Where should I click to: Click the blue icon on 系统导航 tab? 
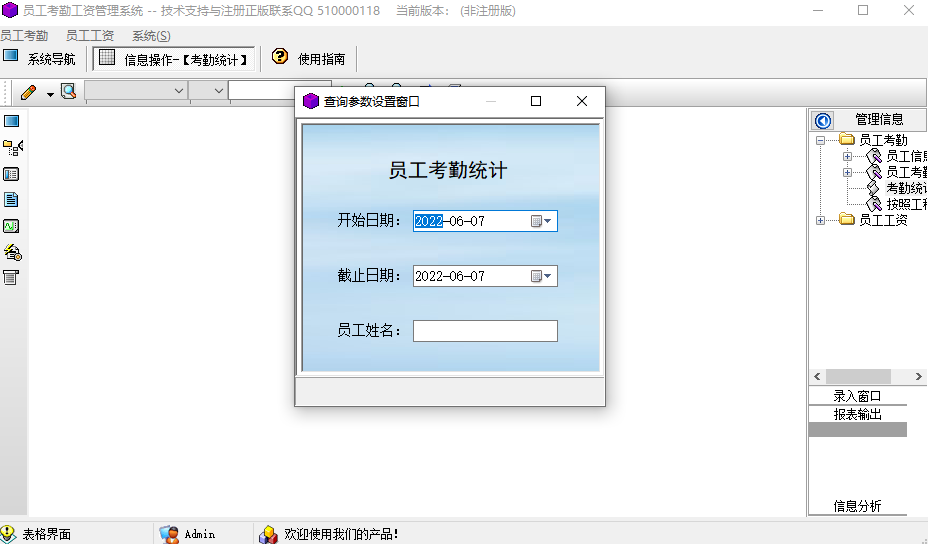coord(11,56)
